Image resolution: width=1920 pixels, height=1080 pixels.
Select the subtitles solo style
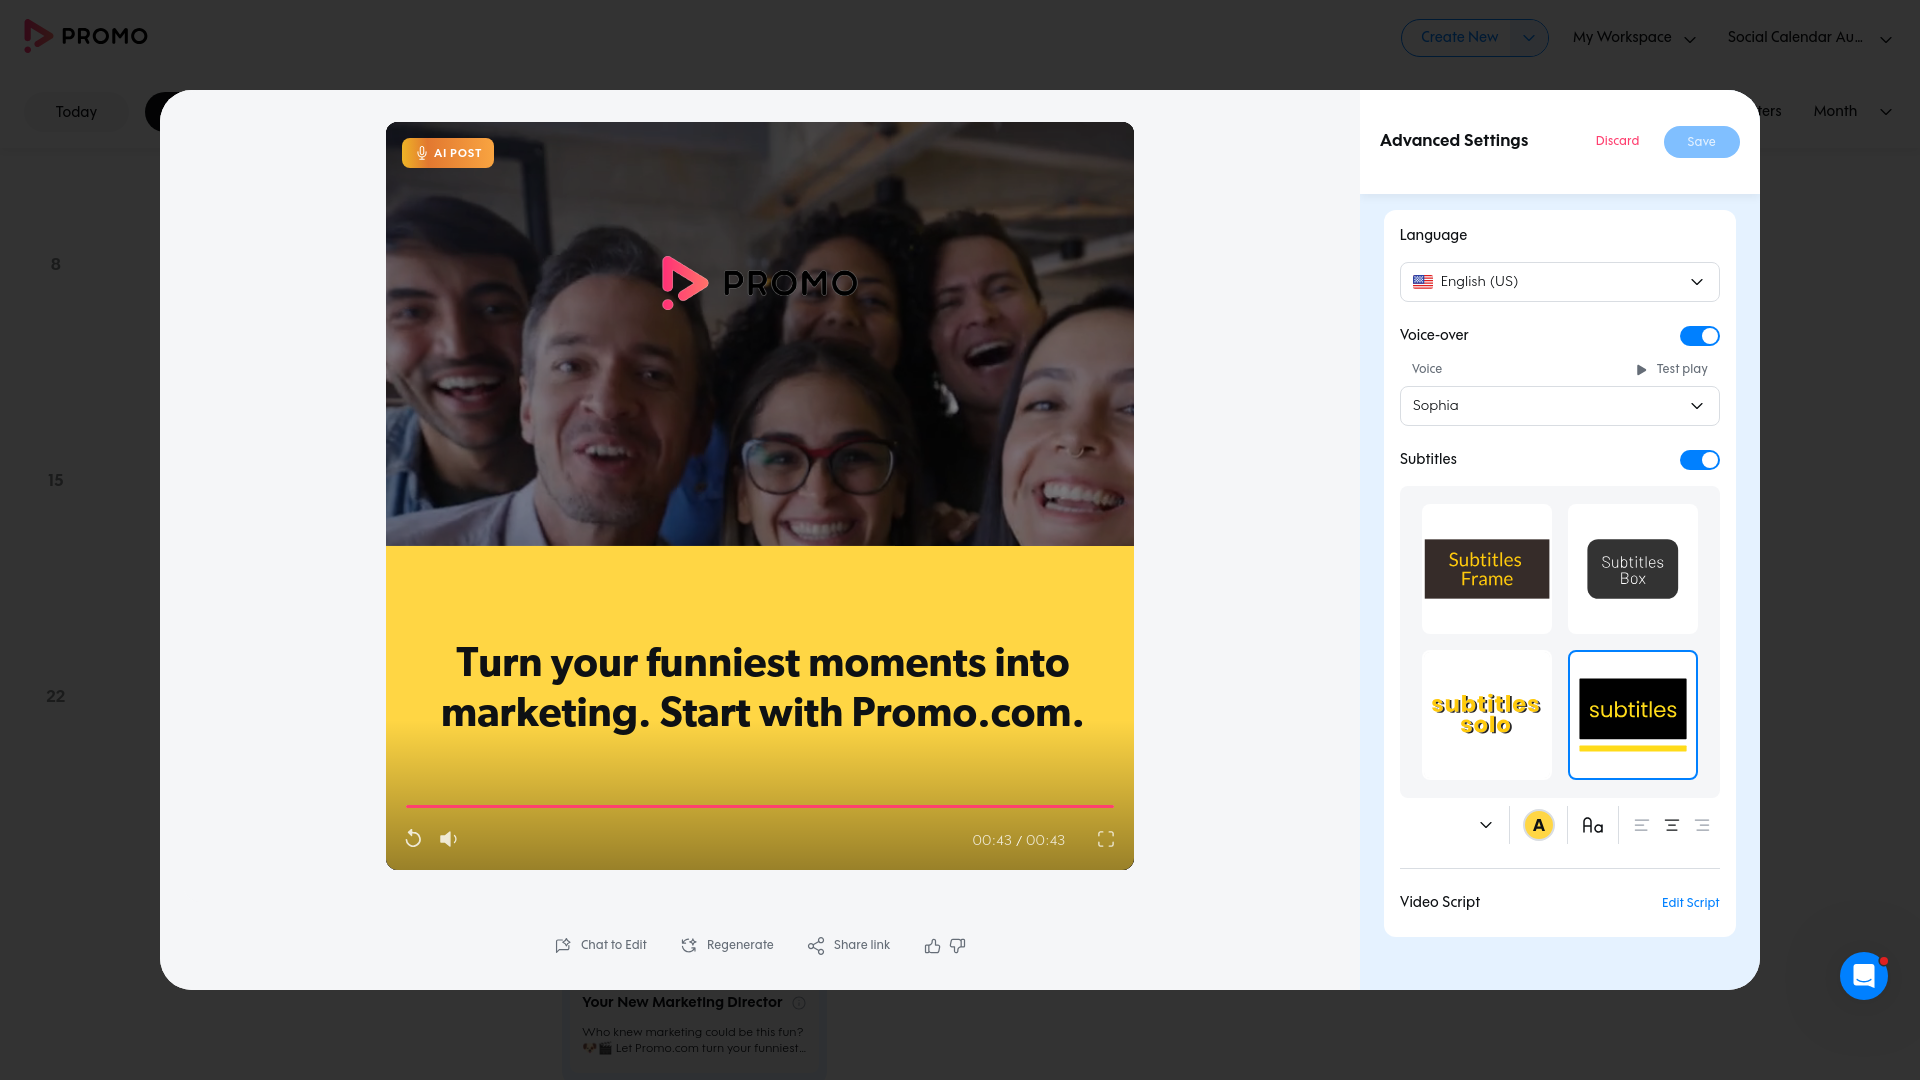point(1487,715)
